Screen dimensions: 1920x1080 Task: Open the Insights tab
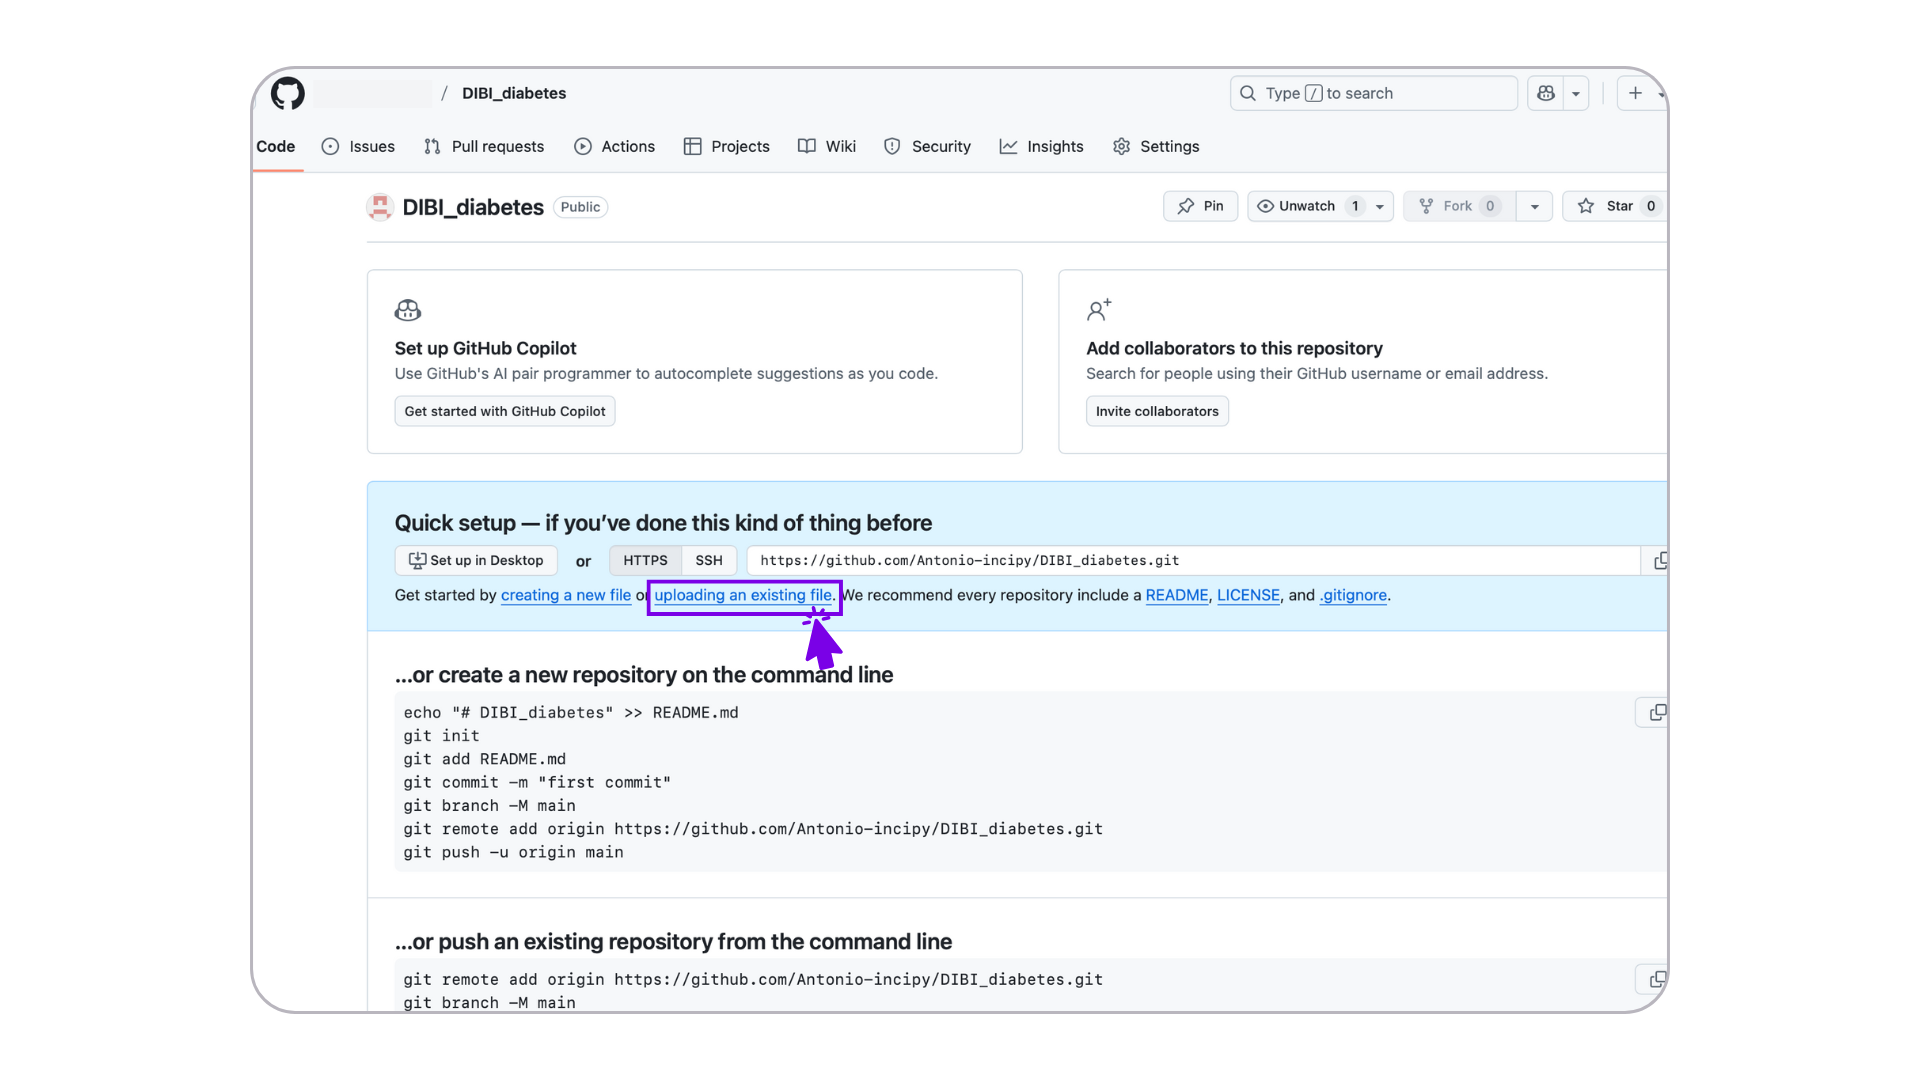click(x=1042, y=146)
